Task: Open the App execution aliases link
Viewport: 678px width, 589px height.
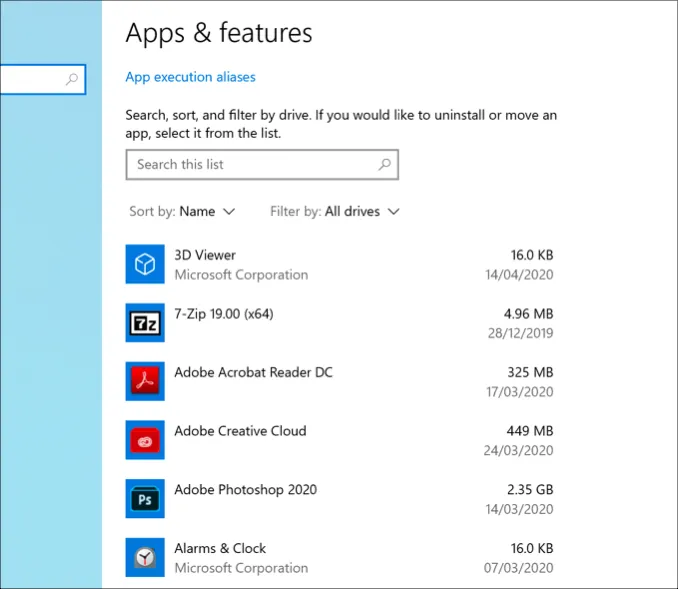Action: click(x=190, y=77)
